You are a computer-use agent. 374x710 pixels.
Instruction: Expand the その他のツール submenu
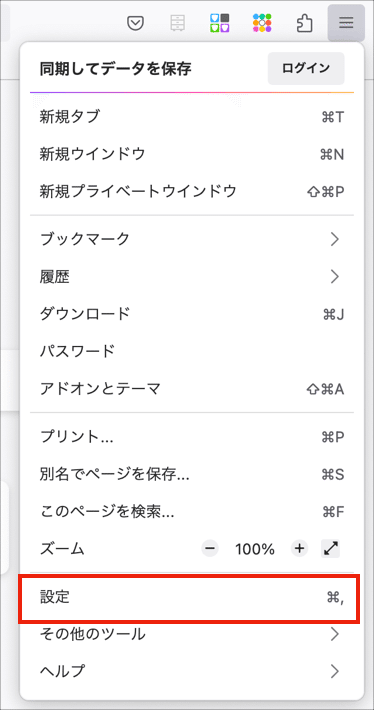tap(192, 634)
